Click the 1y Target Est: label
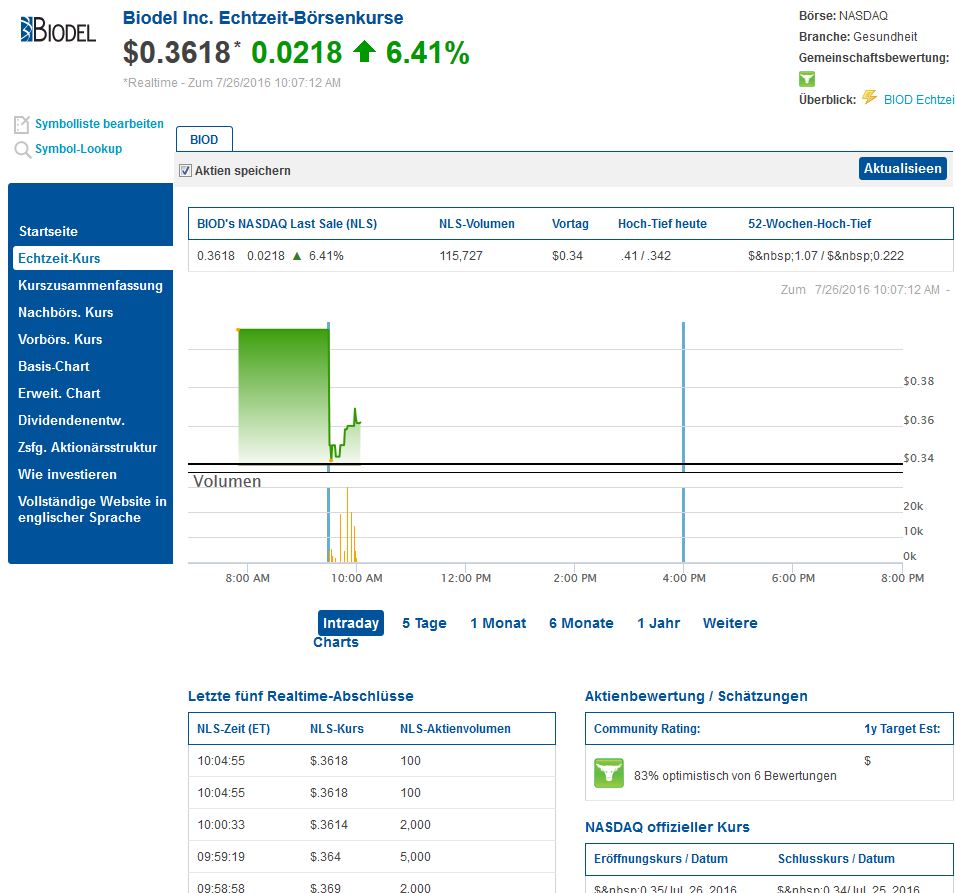Screen dimensions: 955x893 (x=902, y=729)
